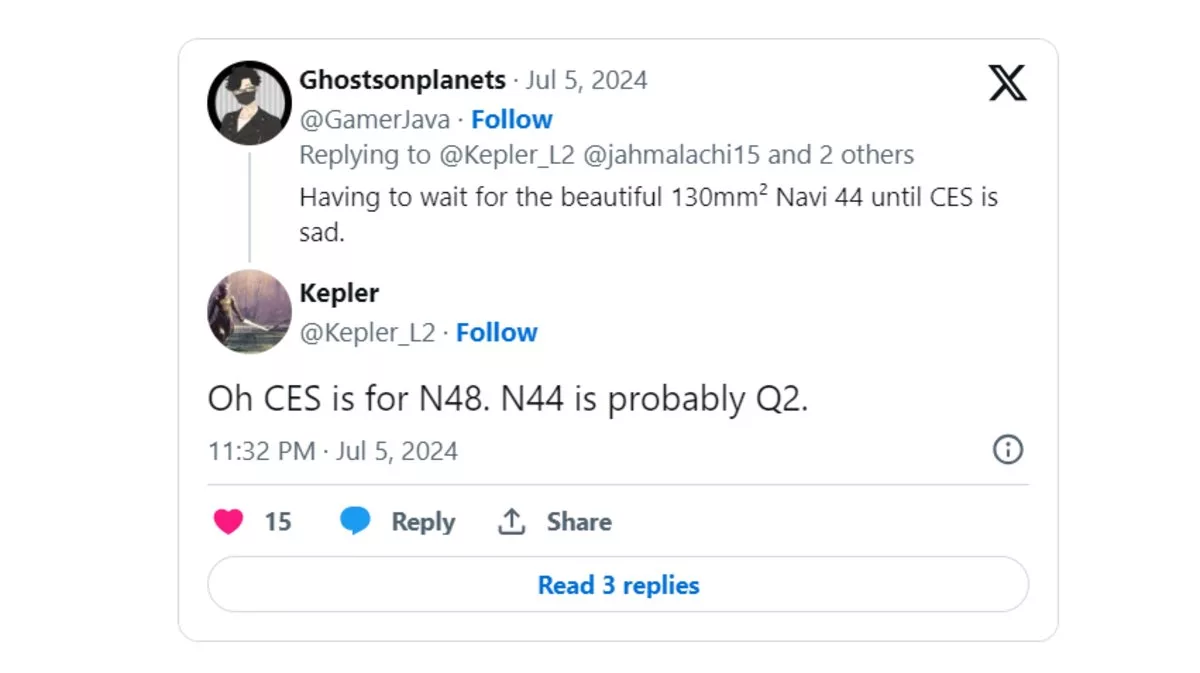Click the share upload arrow icon
Viewport: 1200px width, 673px height.
pyautogui.click(x=512, y=521)
